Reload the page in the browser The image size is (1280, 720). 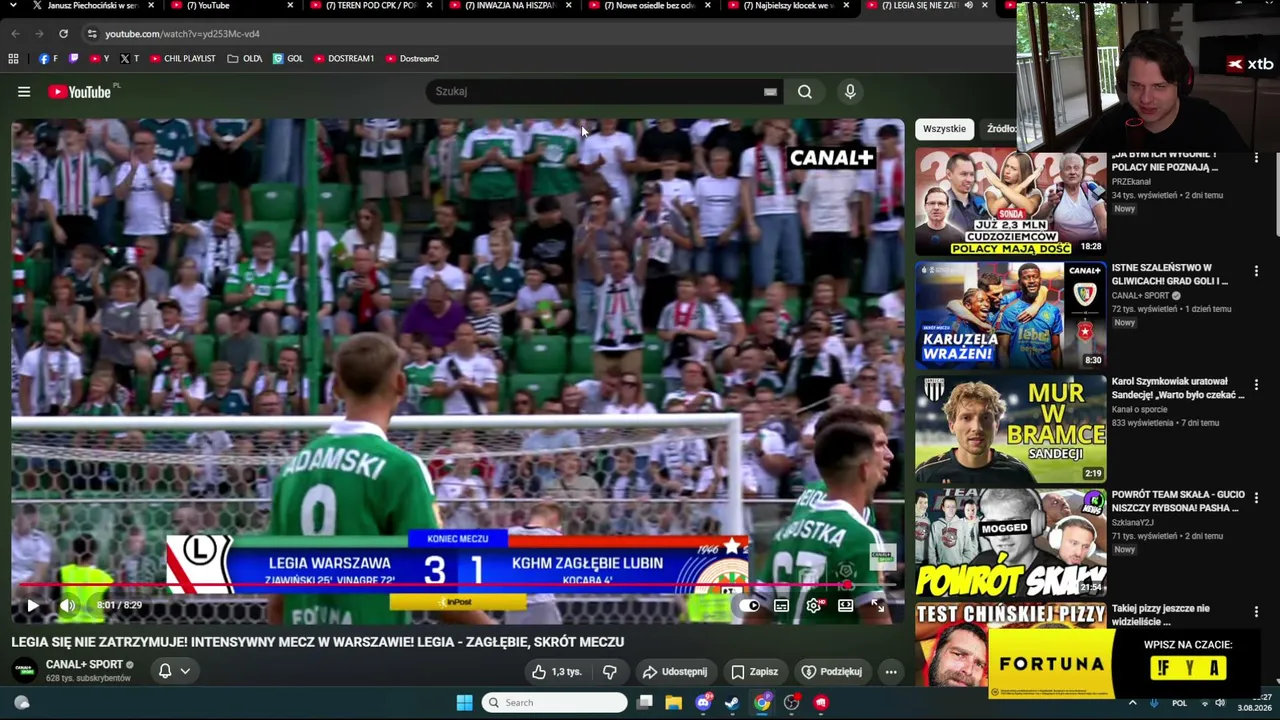coord(63,34)
